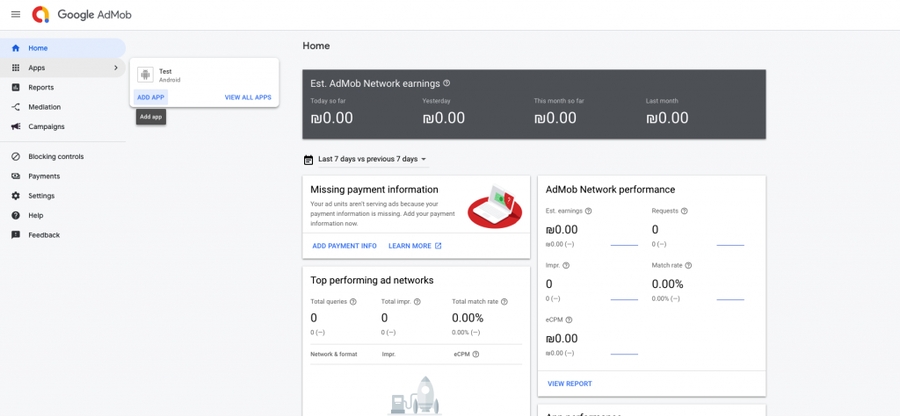Click help icon beside Total match rate
Viewport: 900px width, 416px height.
coord(504,302)
